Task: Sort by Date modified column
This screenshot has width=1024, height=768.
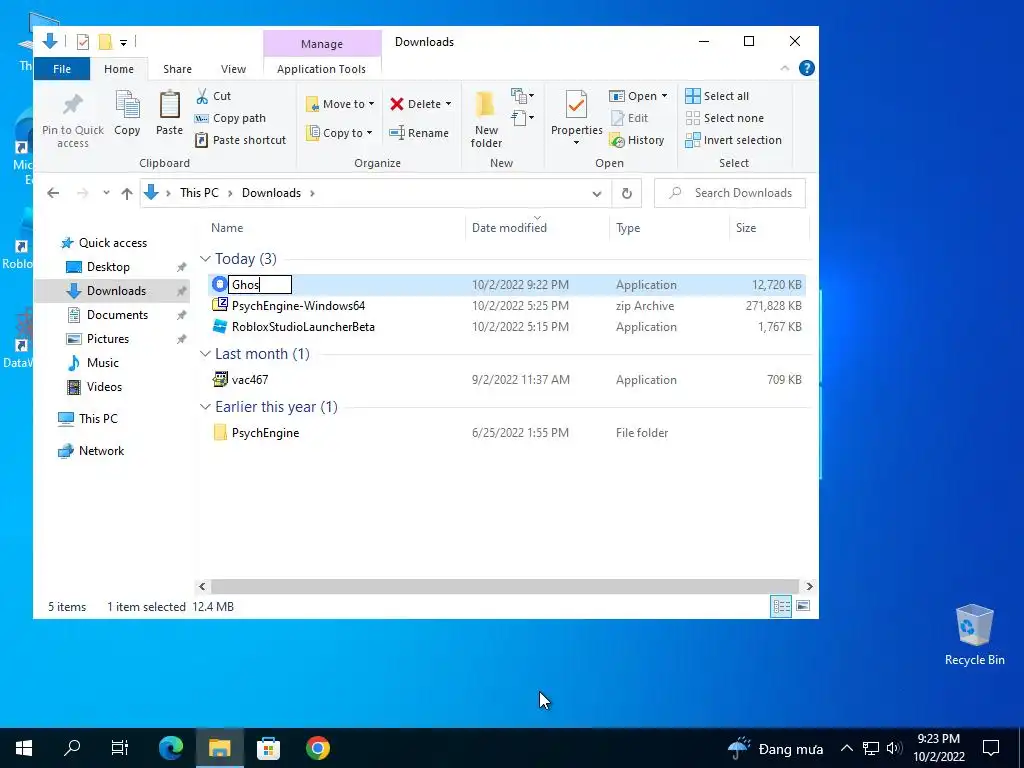Action: 509,228
